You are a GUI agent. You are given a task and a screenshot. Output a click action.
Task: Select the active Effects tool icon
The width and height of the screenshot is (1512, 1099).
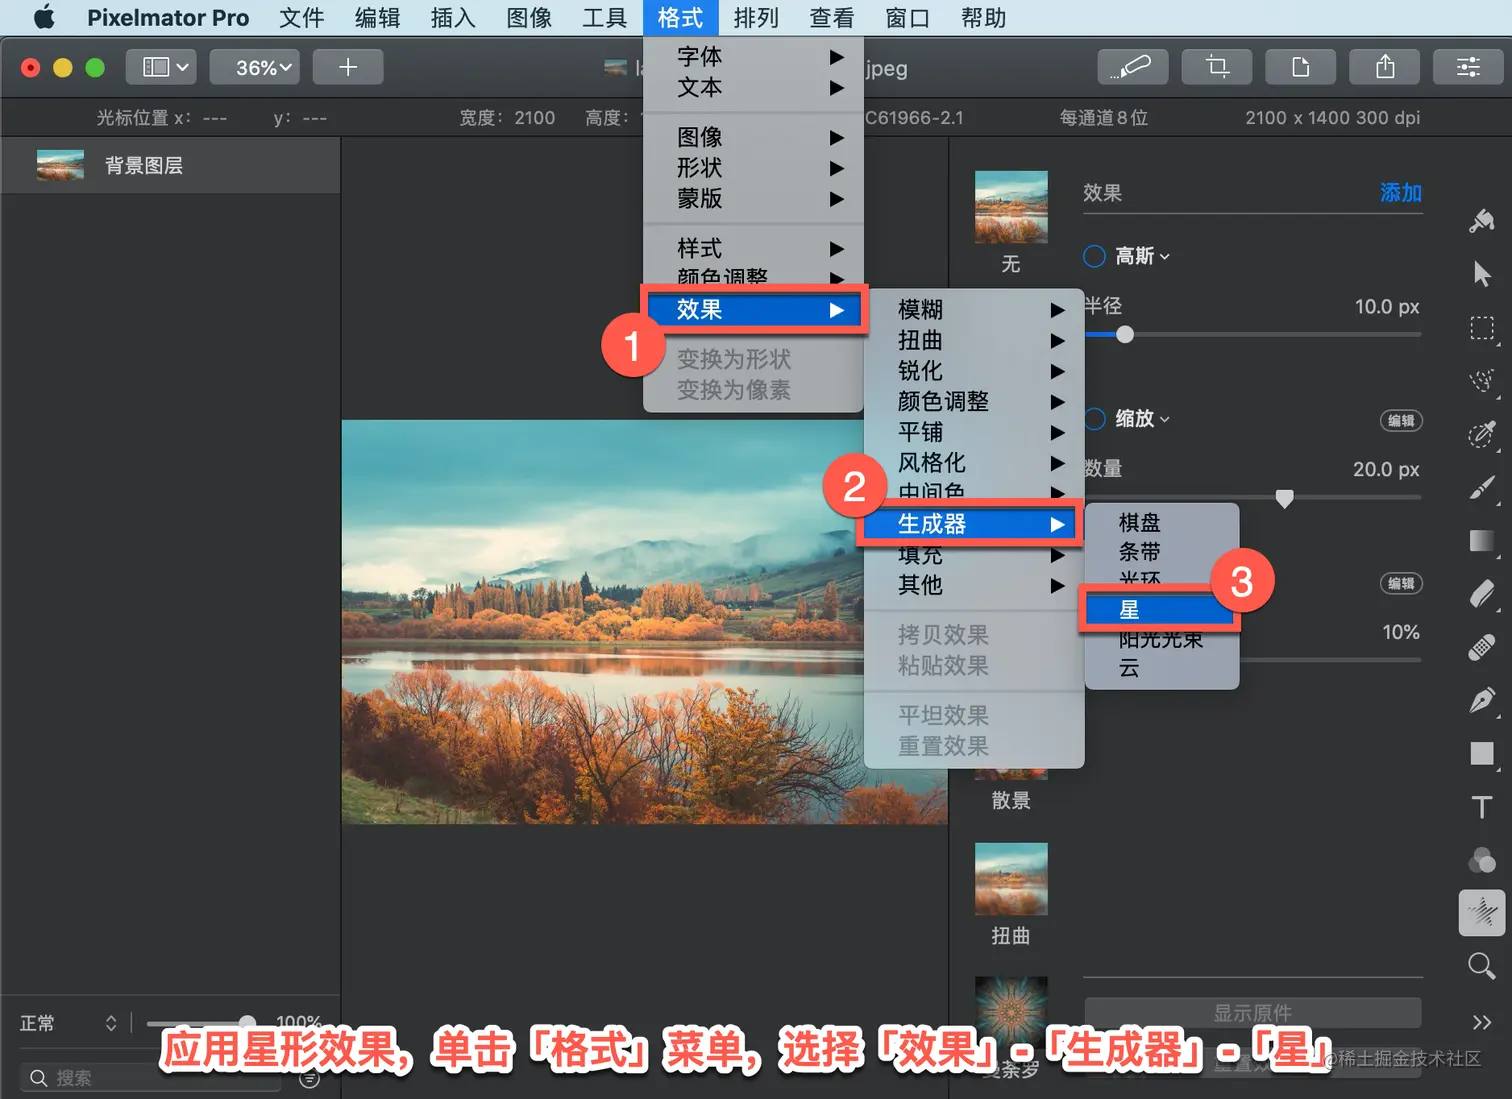click(1482, 913)
